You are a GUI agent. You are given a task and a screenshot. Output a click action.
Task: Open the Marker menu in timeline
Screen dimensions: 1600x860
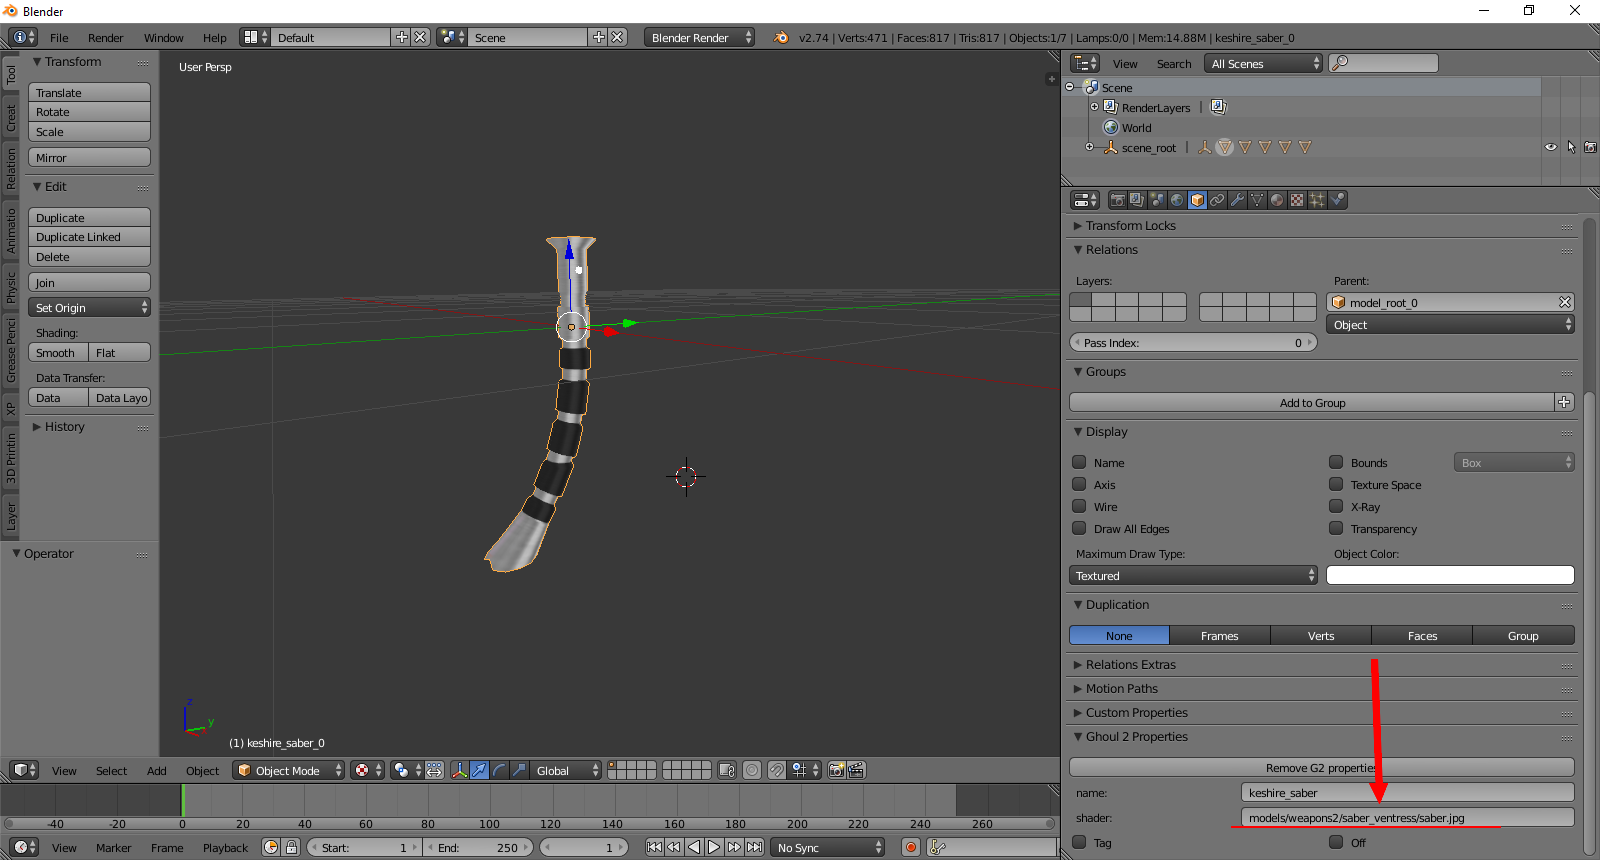(x=114, y=847)
